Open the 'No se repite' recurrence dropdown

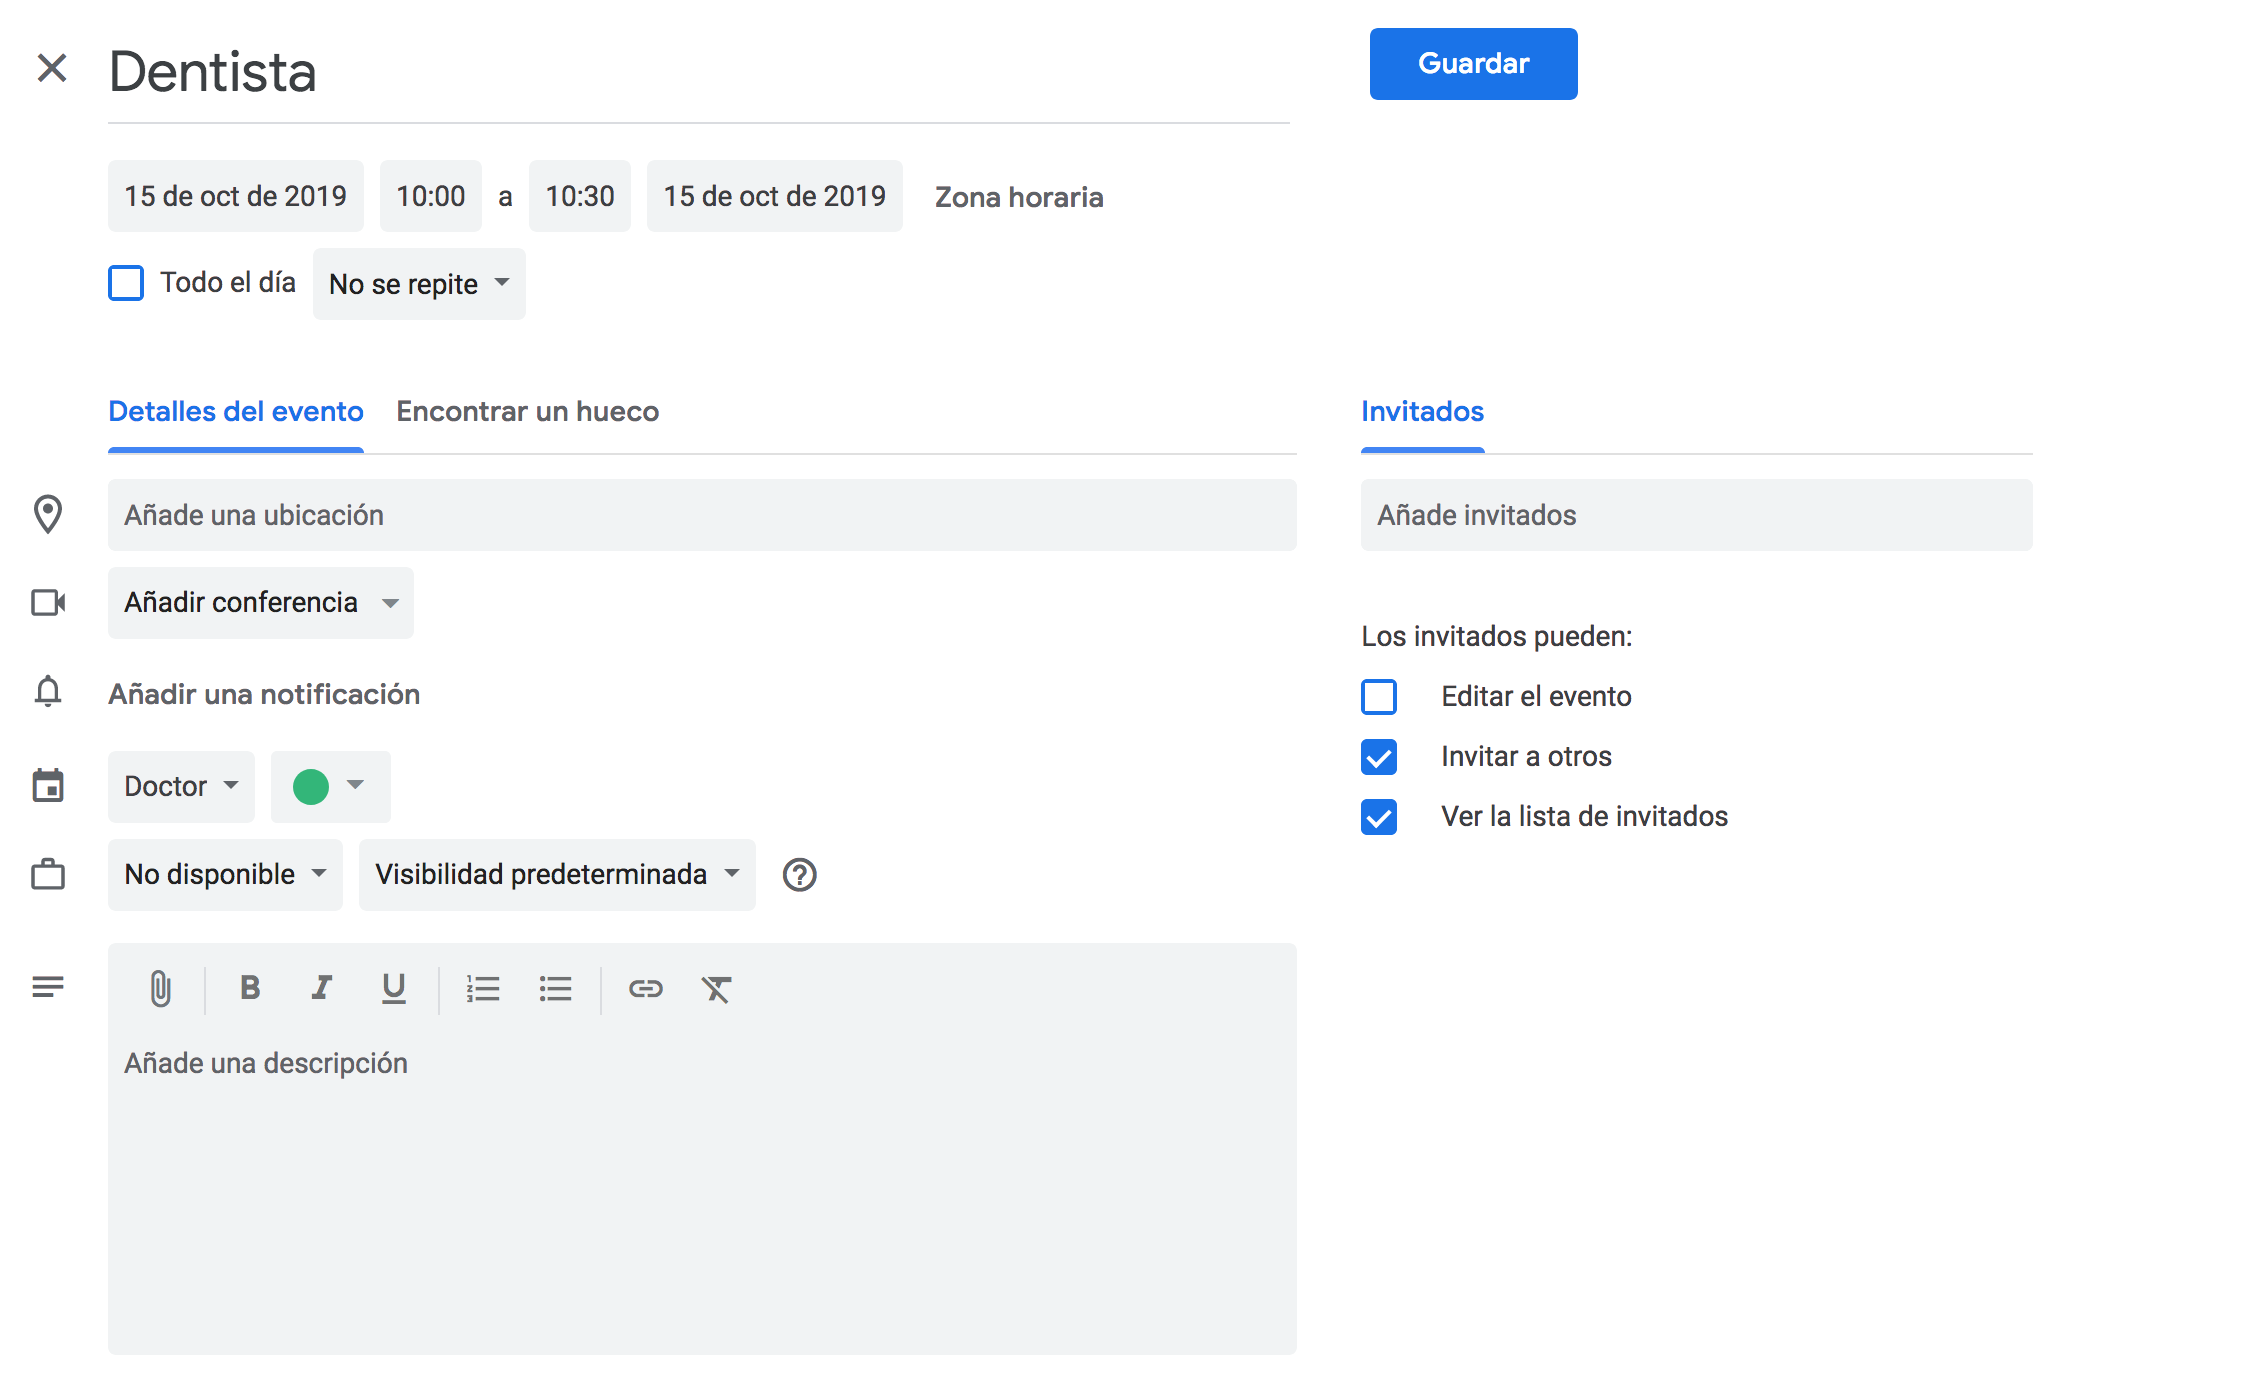pos(418,284)
